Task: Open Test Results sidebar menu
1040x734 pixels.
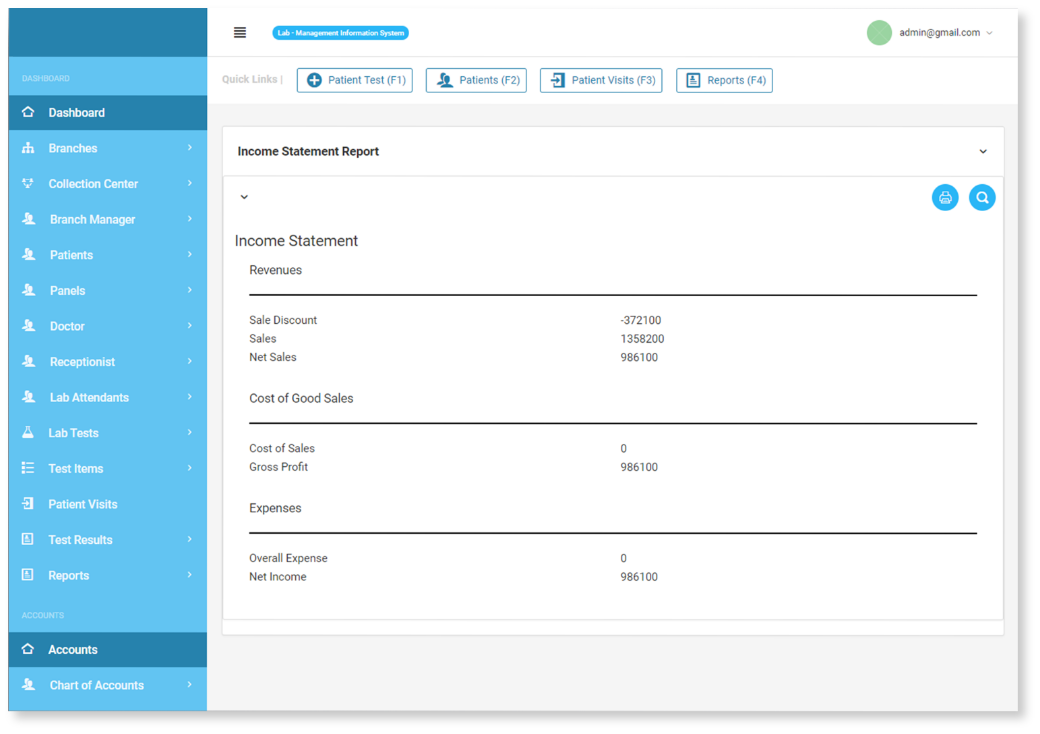Action: click(107, 540)
